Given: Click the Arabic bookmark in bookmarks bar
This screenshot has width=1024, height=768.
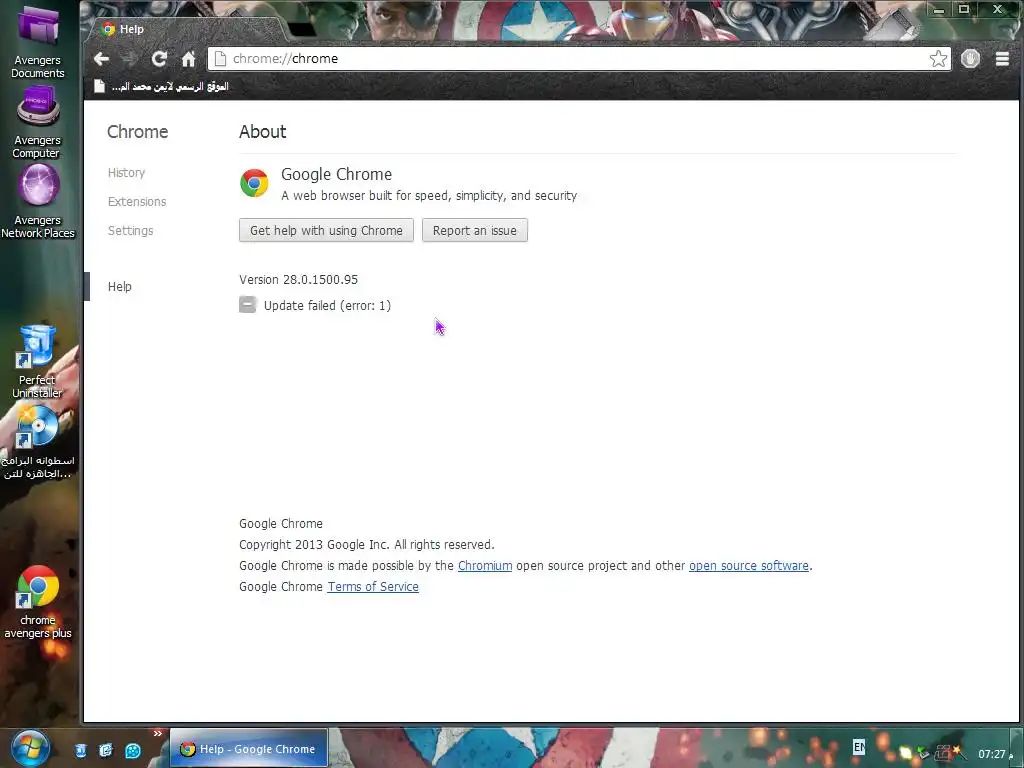Looking at the screenshot, I should coord(161,86).
